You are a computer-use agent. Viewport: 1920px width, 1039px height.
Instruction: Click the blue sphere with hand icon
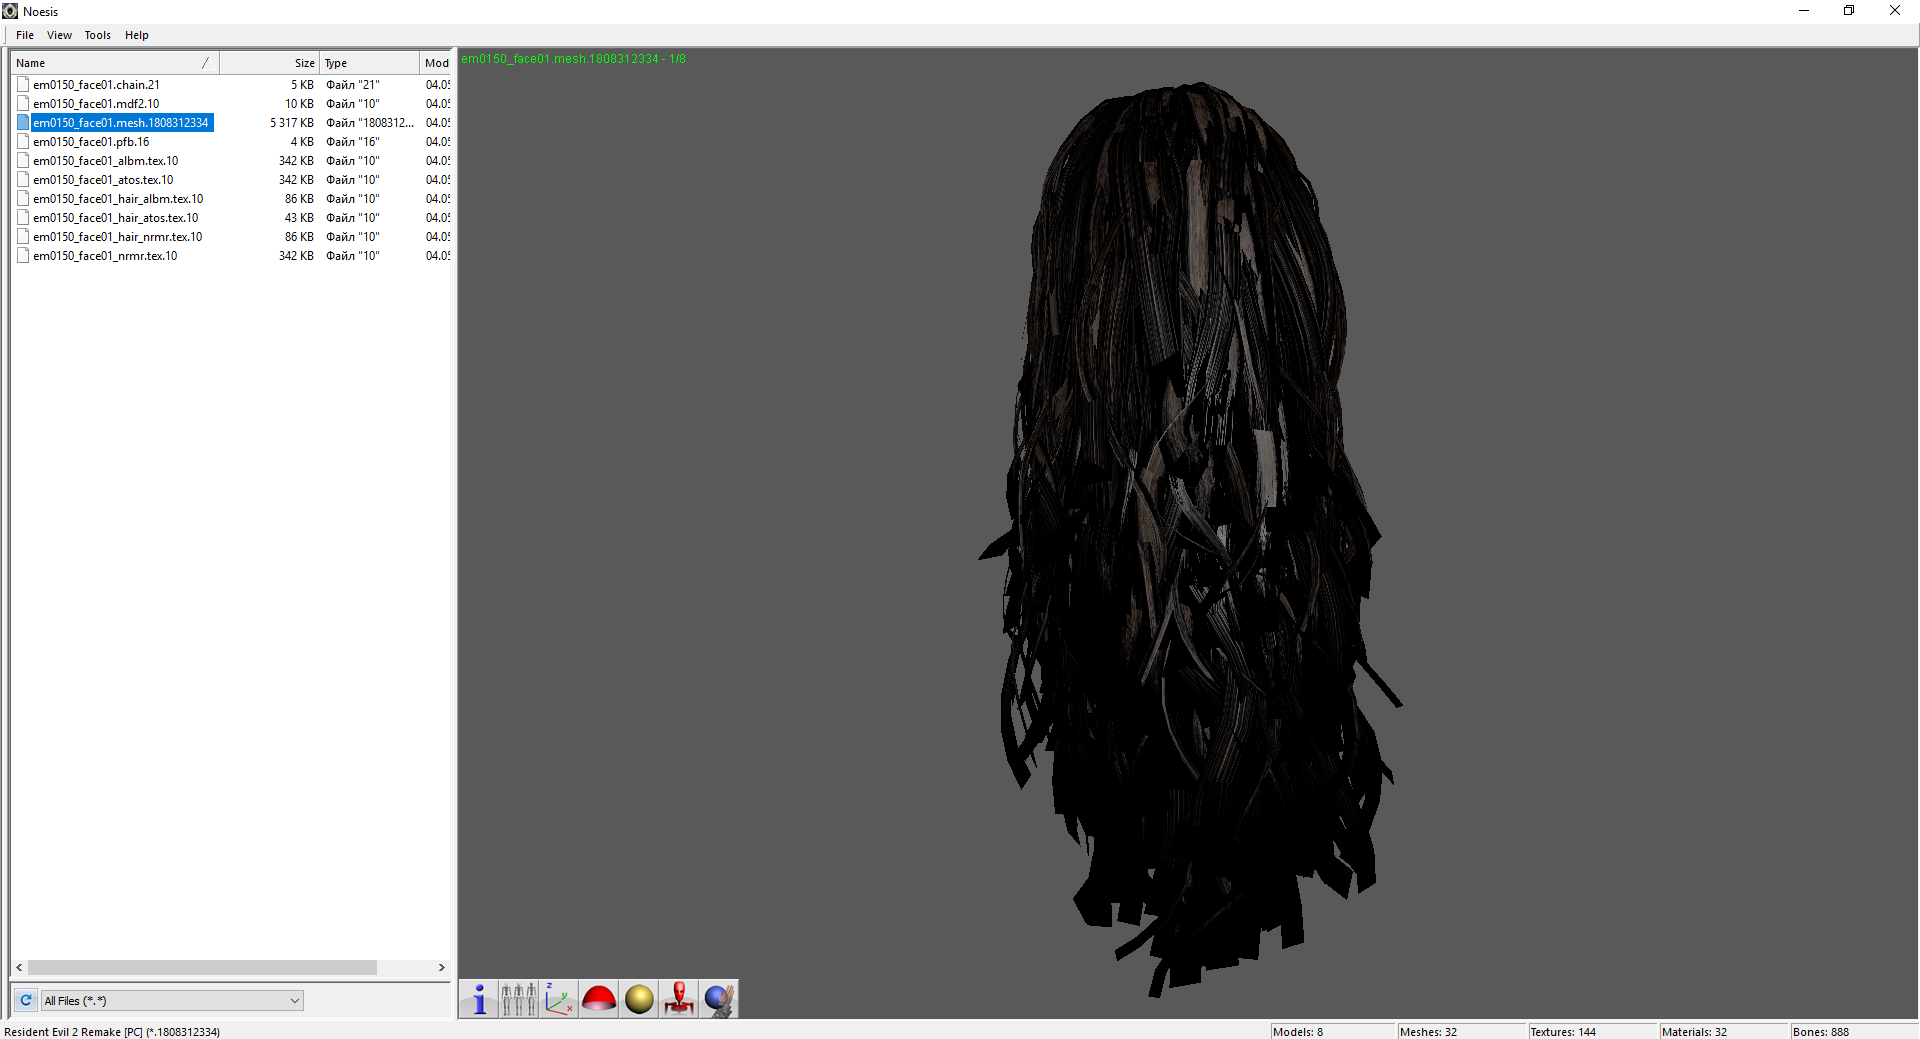(x=719, y=999)
